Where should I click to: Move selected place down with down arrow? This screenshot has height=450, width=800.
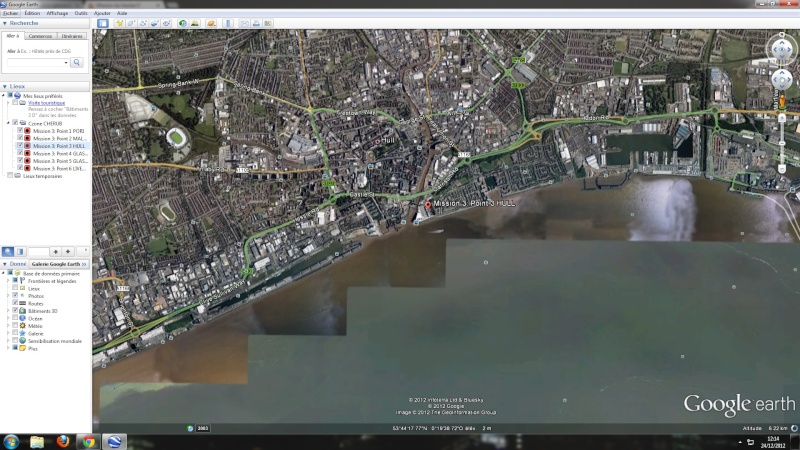point(67,252)
